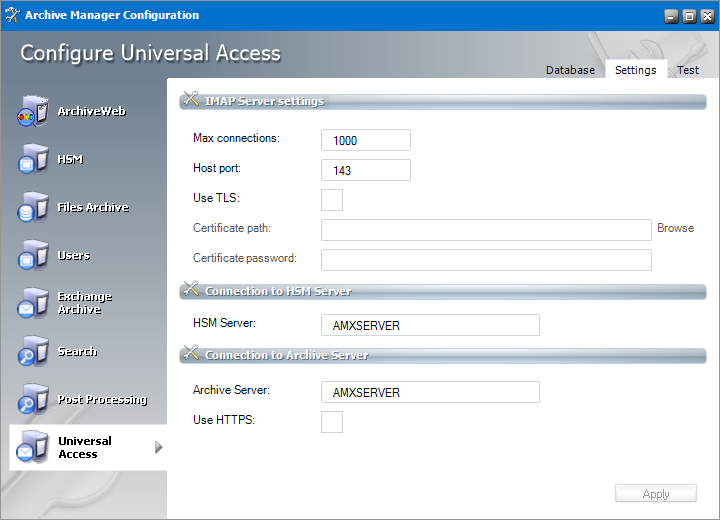Select the HSM sidebar icon
Viewport: 720px width, 520px height.
click(x=32, y=160)
